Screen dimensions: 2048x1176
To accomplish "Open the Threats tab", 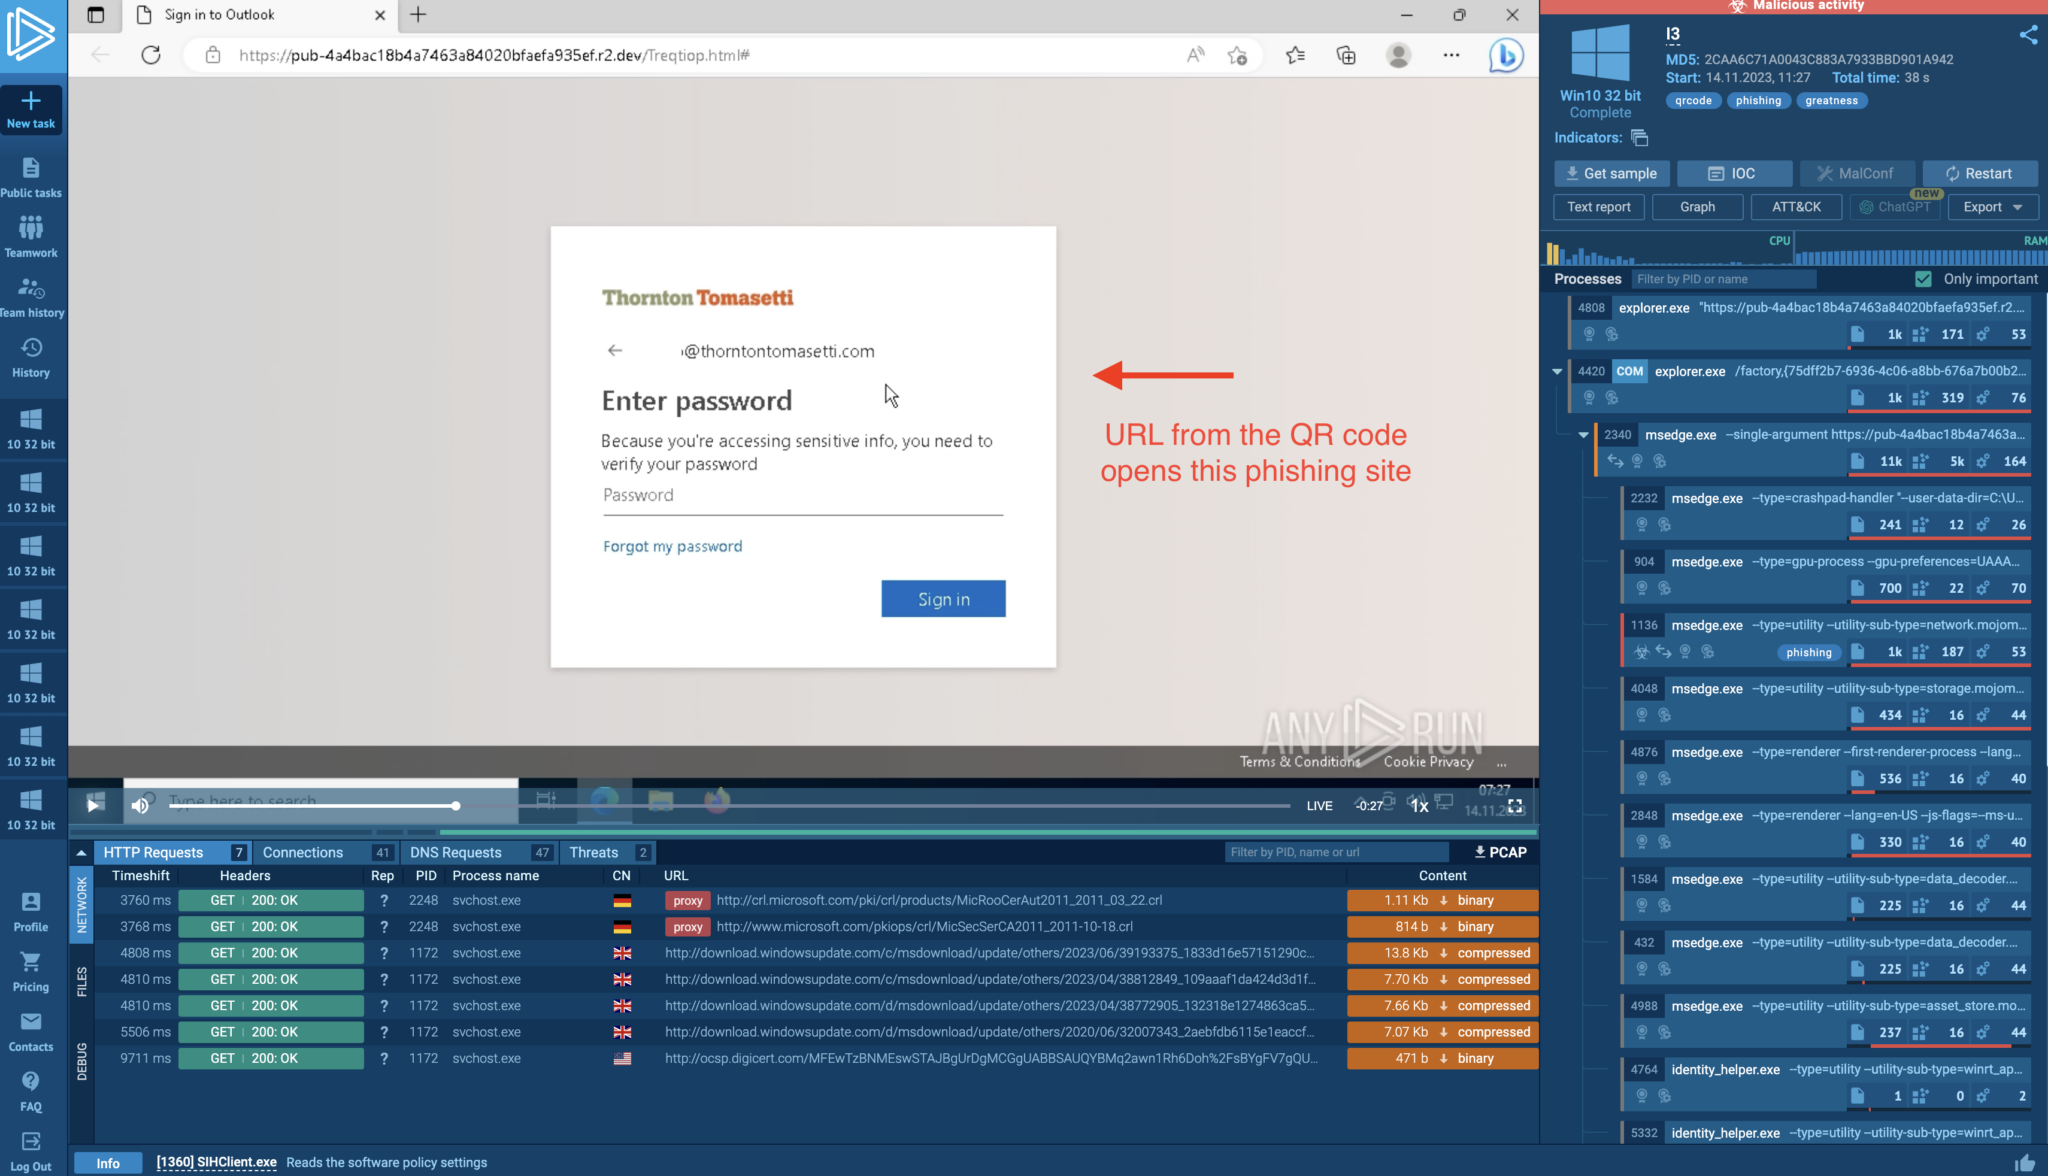I will pos(594,853).
